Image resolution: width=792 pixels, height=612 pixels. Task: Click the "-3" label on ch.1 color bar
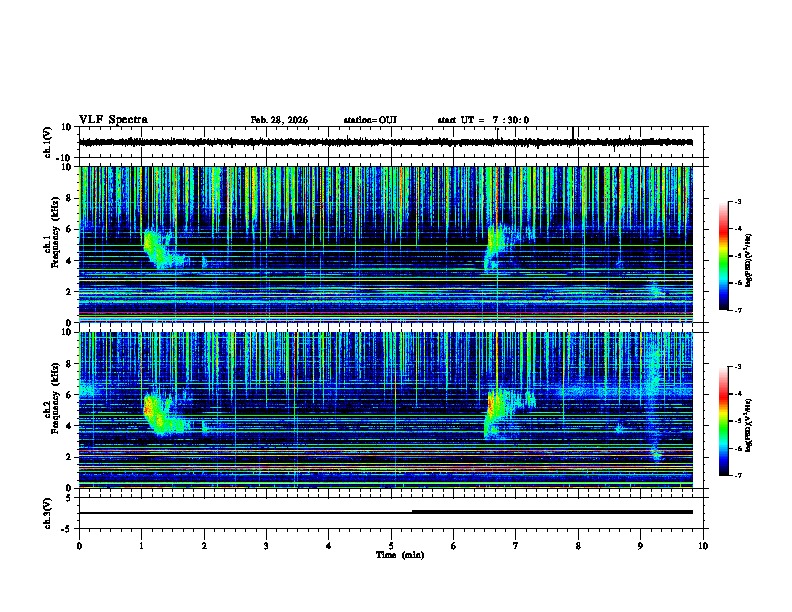[738, 201]
